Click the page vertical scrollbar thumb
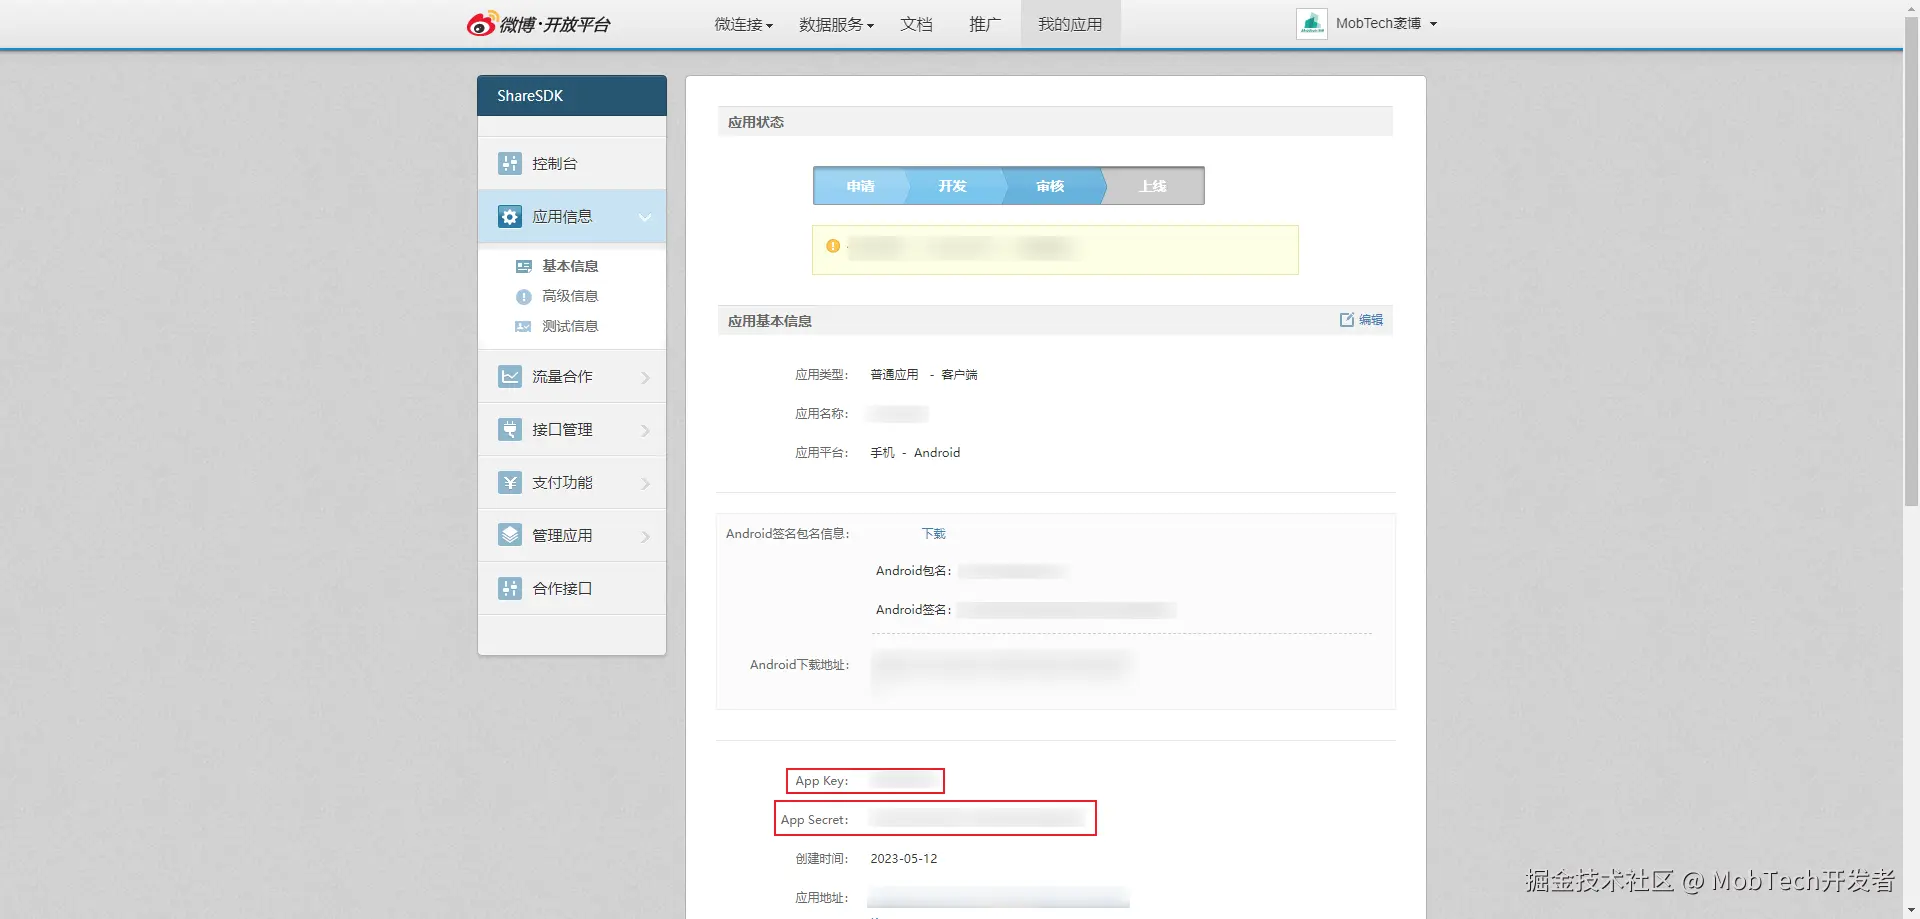The image size is (1920, 919). (1911, 261)
